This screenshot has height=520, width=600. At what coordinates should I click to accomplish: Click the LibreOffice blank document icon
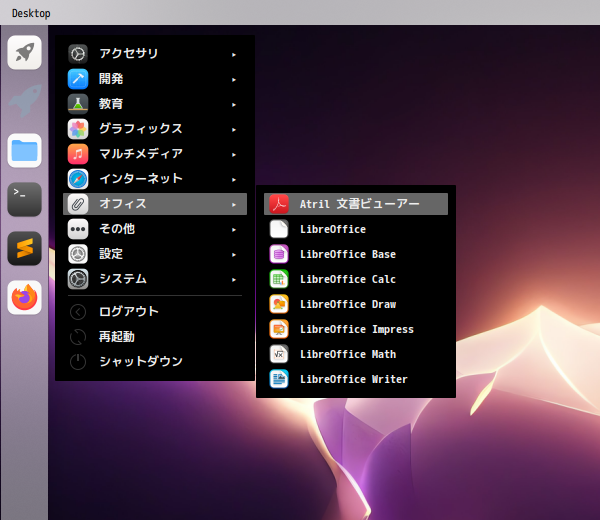point(279,229)
